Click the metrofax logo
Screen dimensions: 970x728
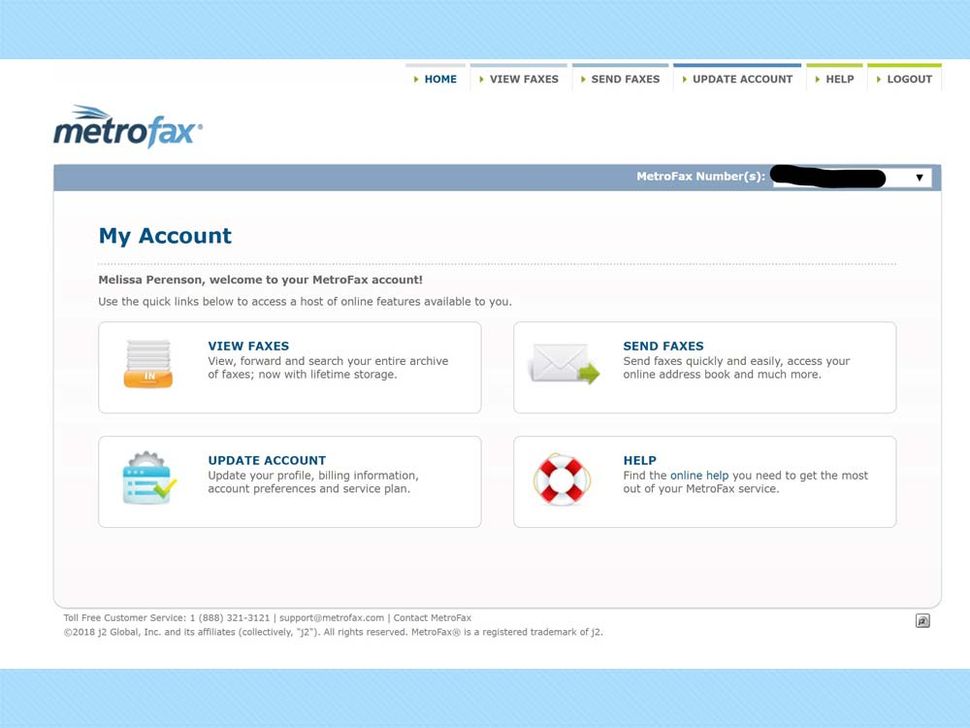click(x=128, y=126)
